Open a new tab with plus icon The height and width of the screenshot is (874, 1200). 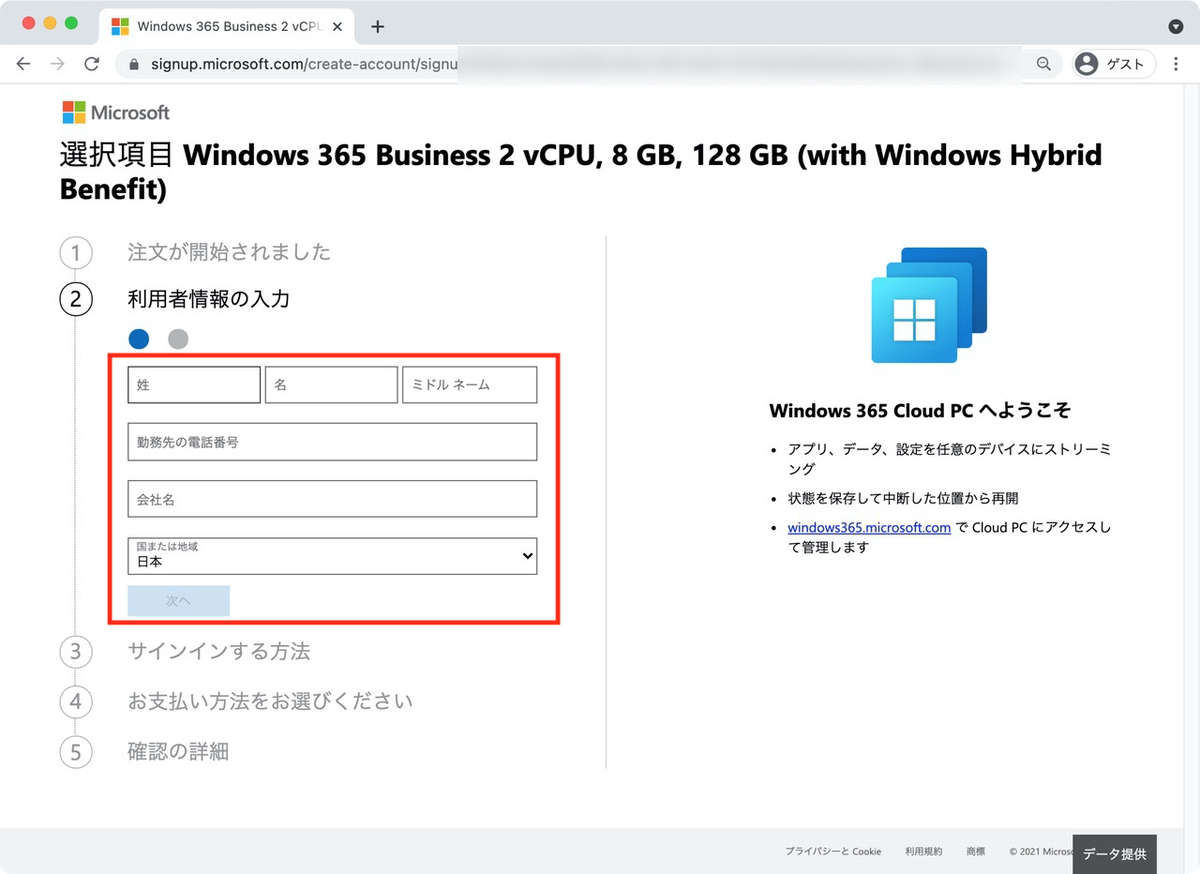(377, 27)
